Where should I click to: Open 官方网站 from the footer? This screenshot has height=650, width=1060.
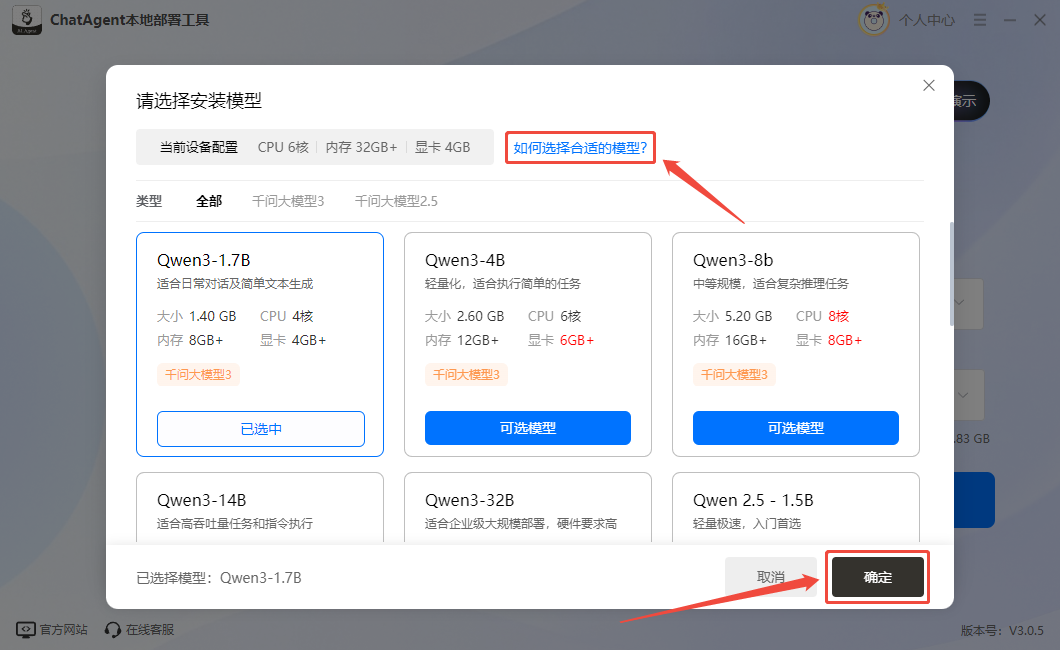pyautogui.click(x=52, y=629)
